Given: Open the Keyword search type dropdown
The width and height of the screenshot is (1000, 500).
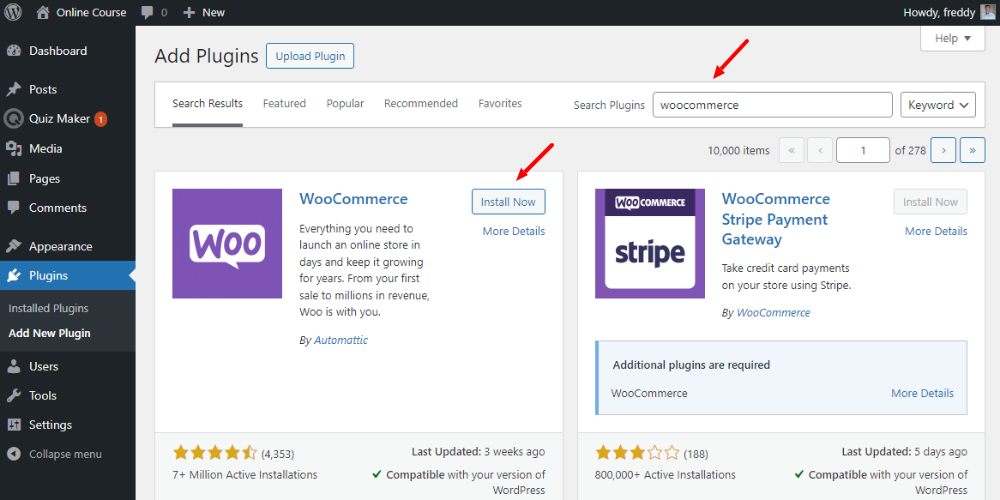Looking at the screenshot, I should pos(938,105).
